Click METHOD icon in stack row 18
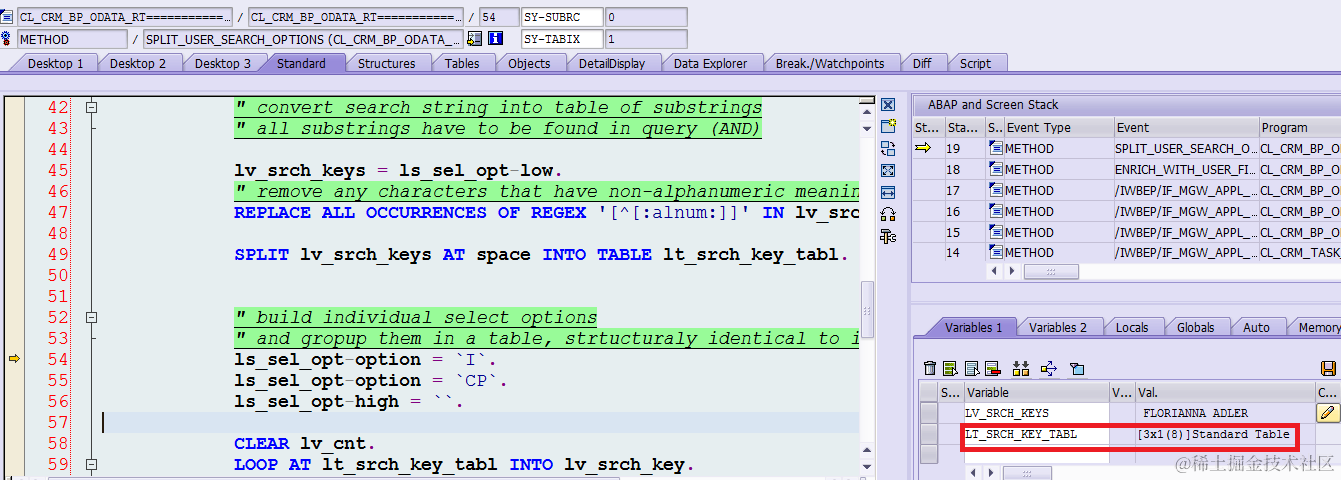The width and height of the screenshot is (1341, 480). 995,169
